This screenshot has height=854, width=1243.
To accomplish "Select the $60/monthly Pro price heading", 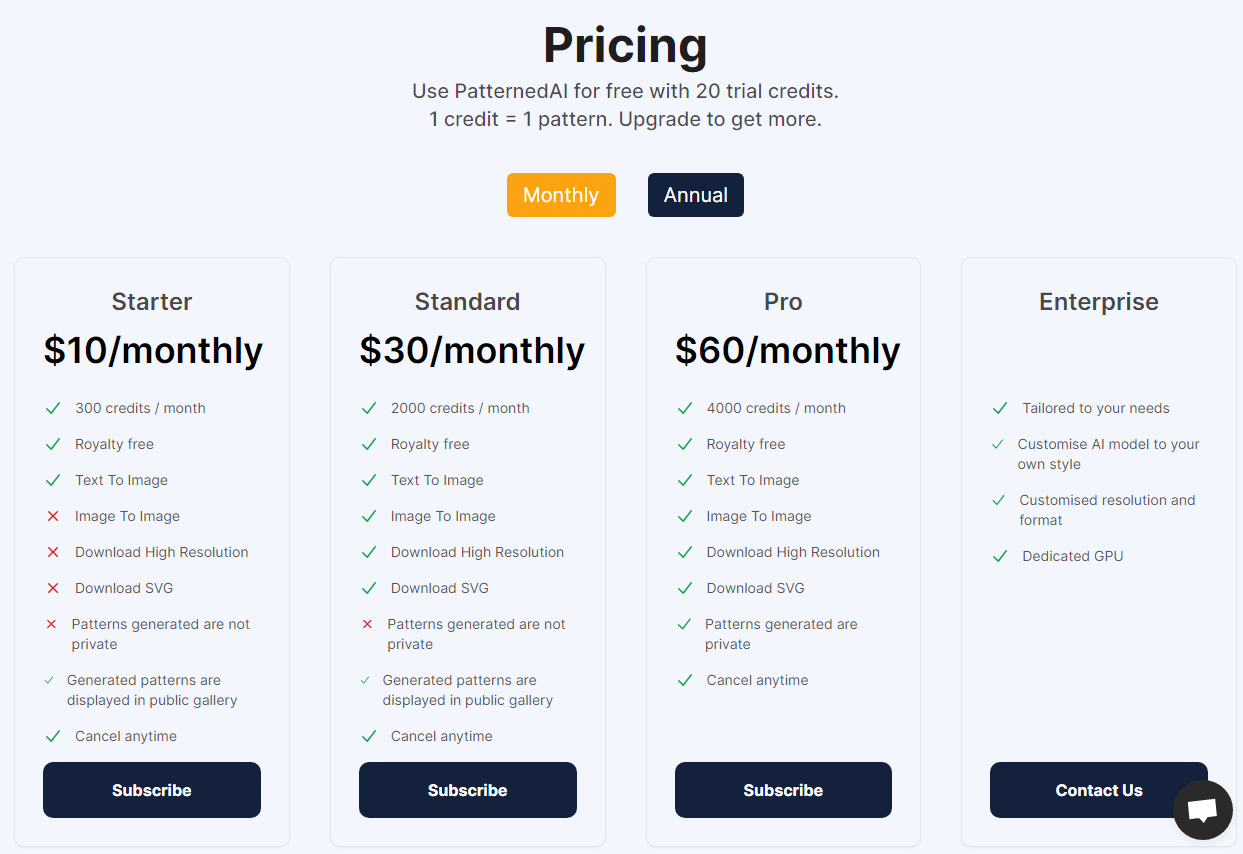I will point(788,350).
